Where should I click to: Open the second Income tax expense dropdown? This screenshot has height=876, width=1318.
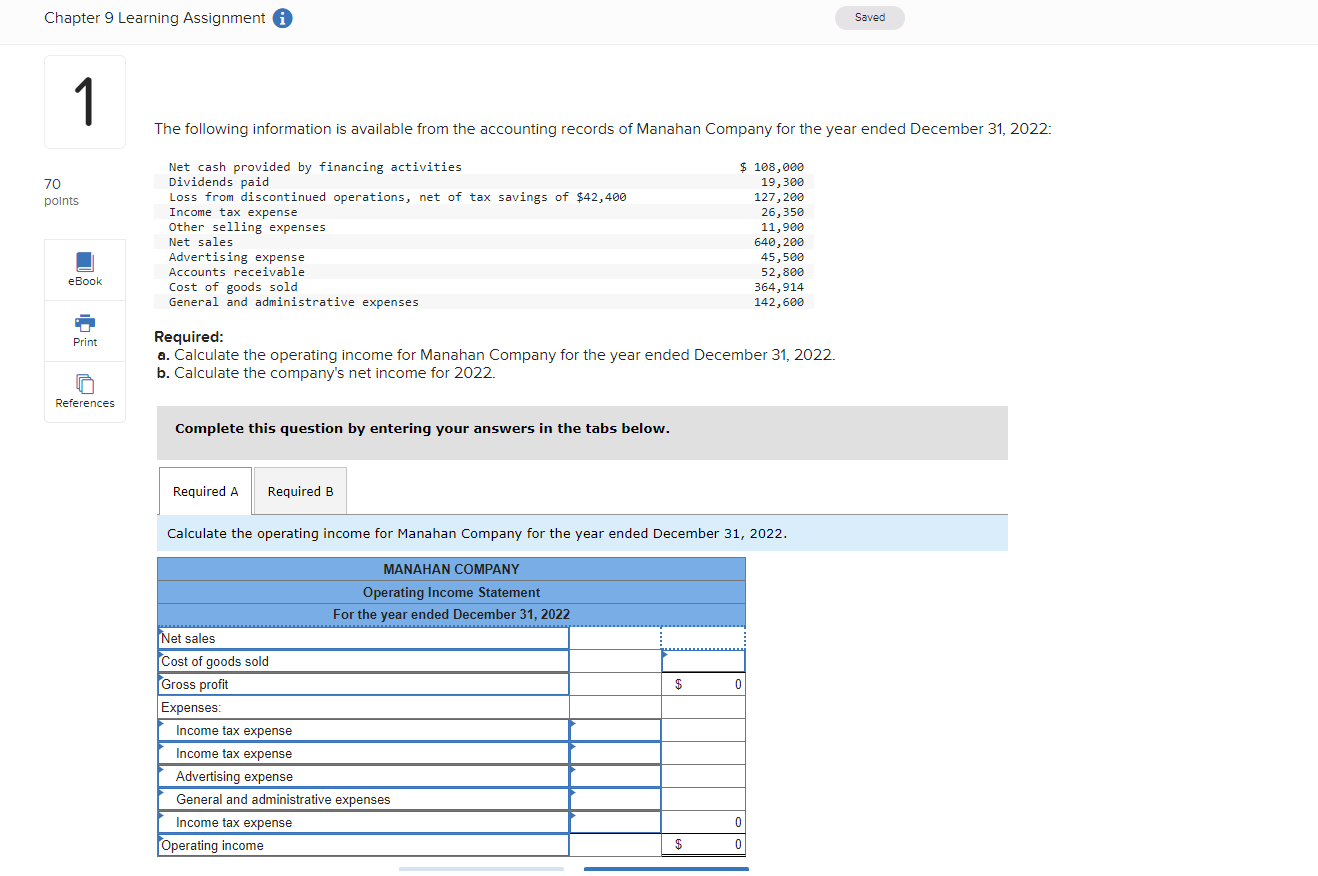[363, 753]
